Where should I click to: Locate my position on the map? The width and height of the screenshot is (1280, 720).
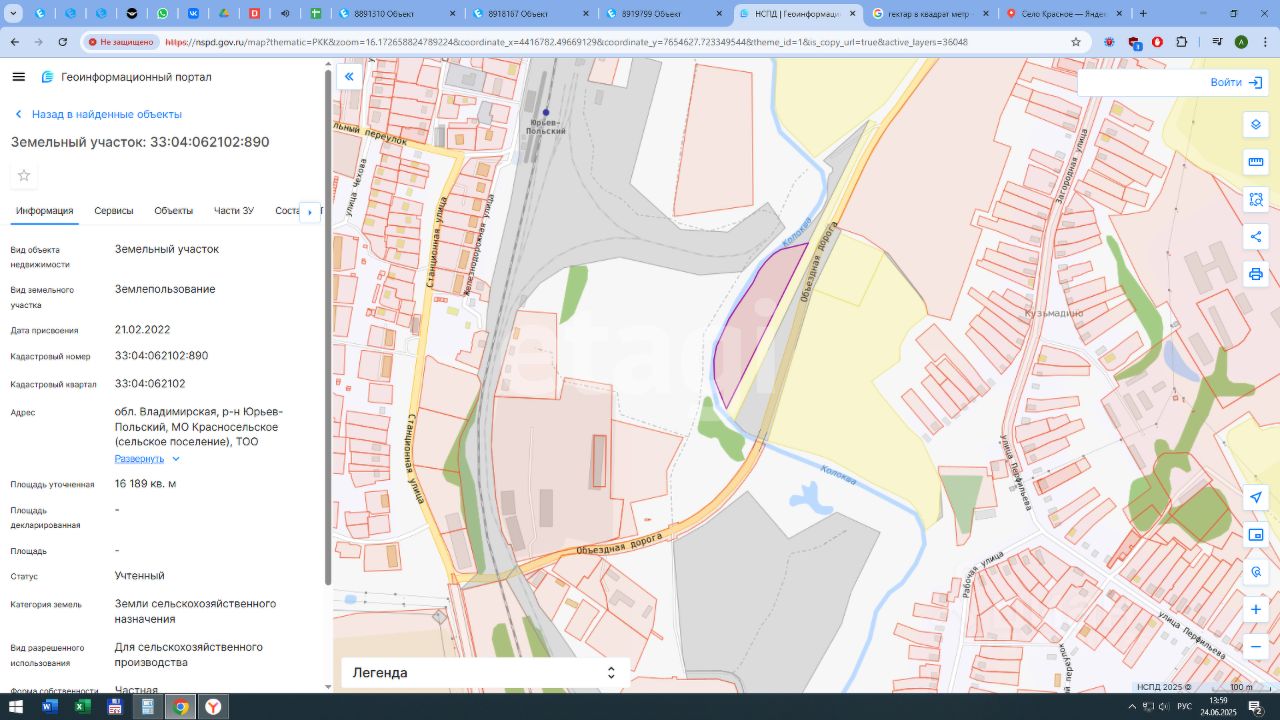tap(1256, 498)
